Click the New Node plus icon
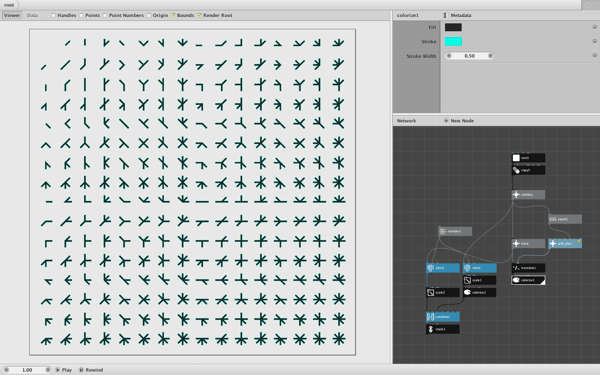 [446, 121]
